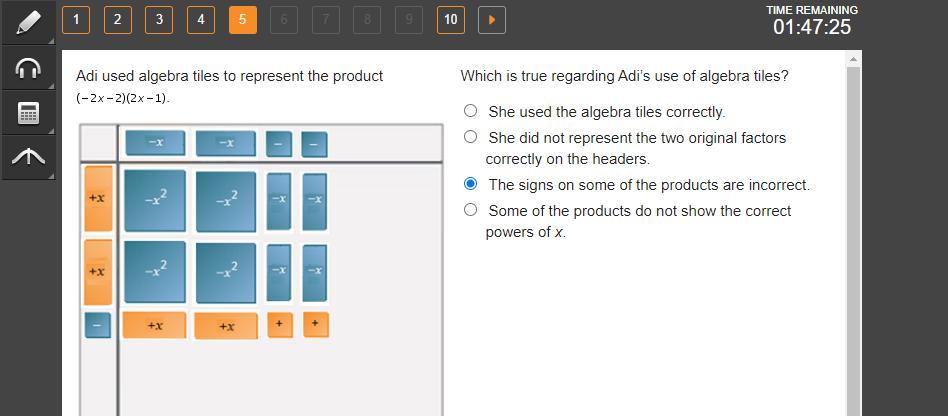Screen dimensions: 948x416
Task: Click the upper orange +x side tile
Action: point(98,198)
